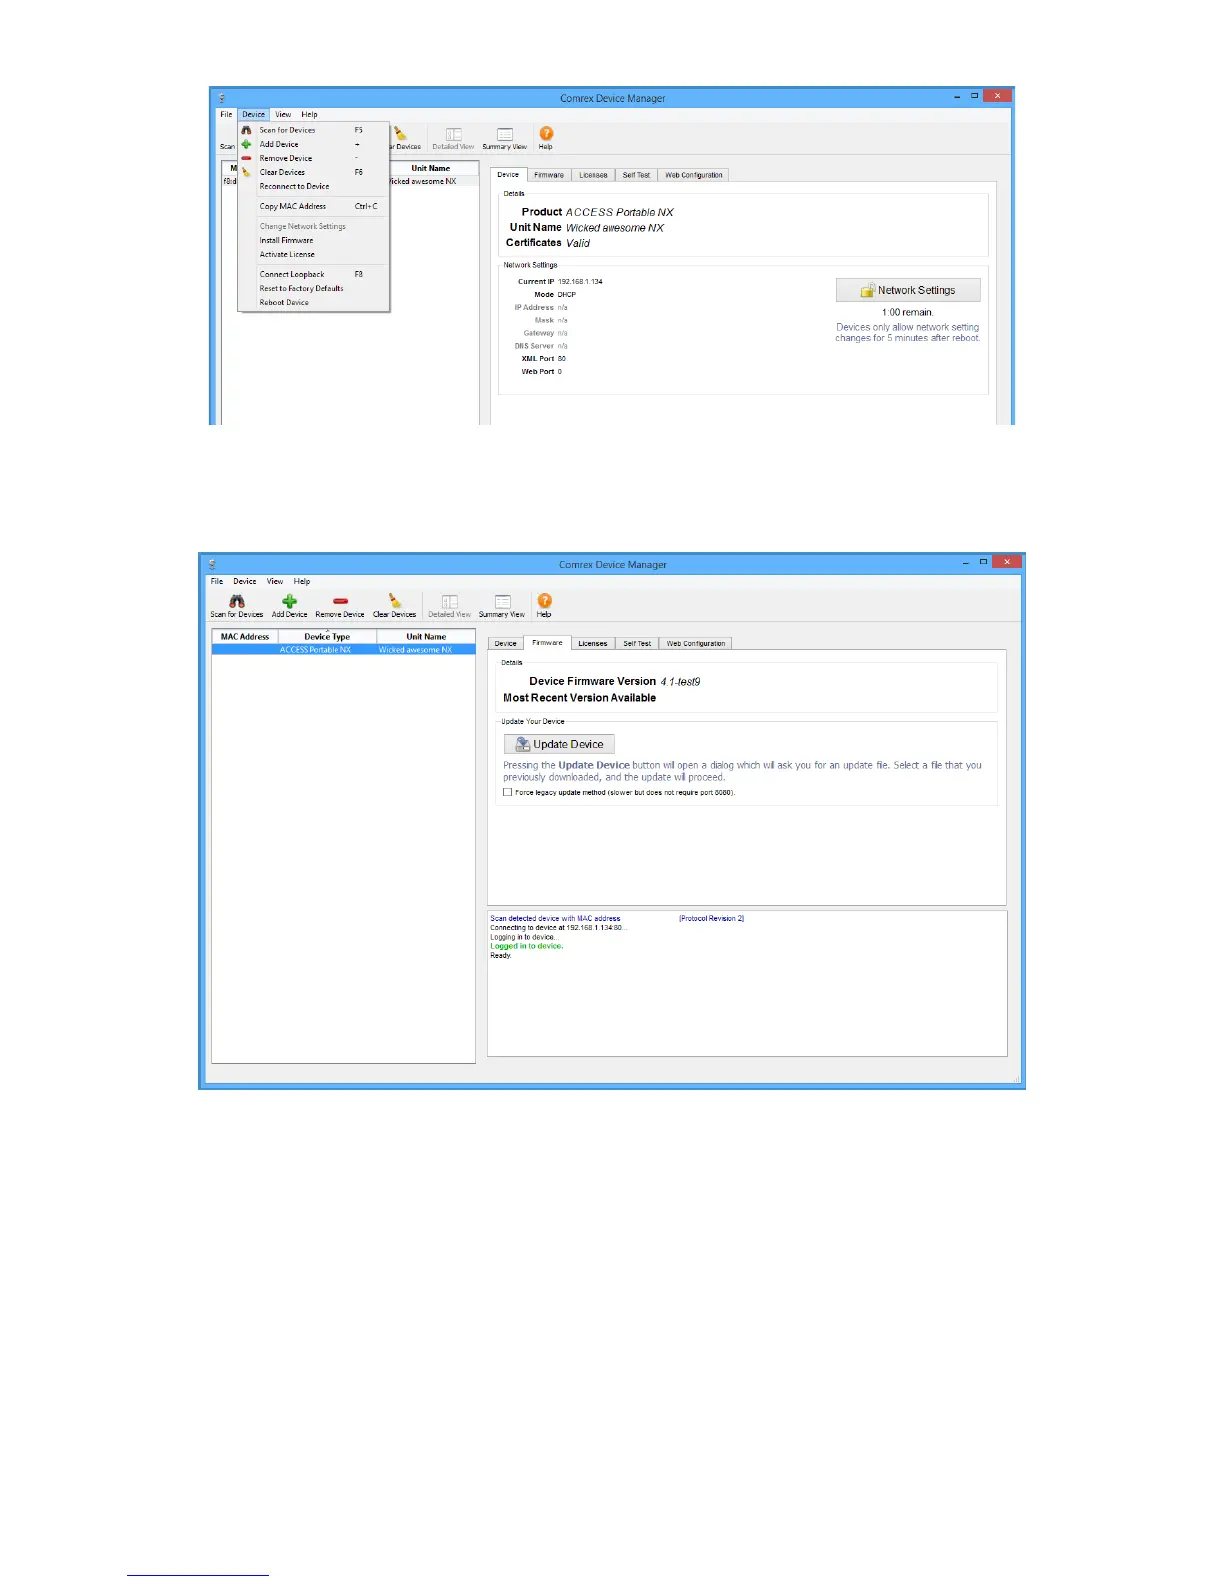Open Device menu in lower window
The height and width of the screenshot is (1584, 1224).
(x=245, y=581)
